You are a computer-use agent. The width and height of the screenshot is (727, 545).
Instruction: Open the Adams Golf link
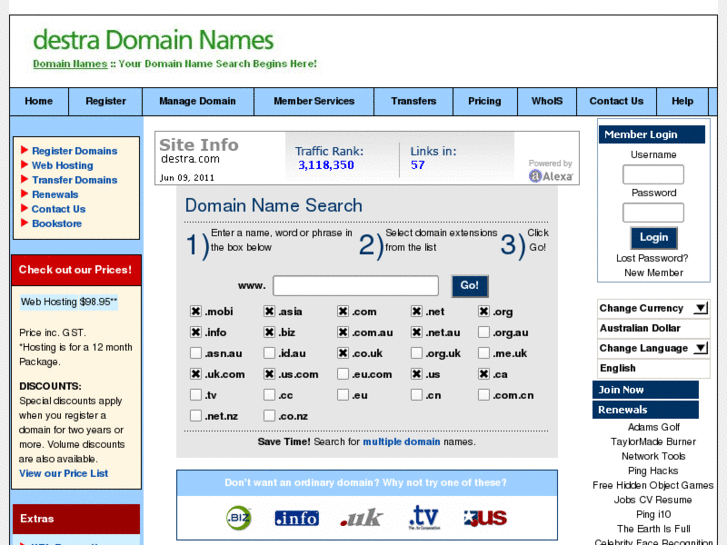pos(654,427)
